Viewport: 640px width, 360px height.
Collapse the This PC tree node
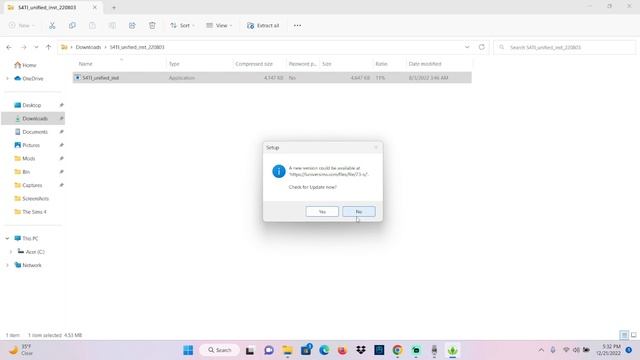pos(7,238)
